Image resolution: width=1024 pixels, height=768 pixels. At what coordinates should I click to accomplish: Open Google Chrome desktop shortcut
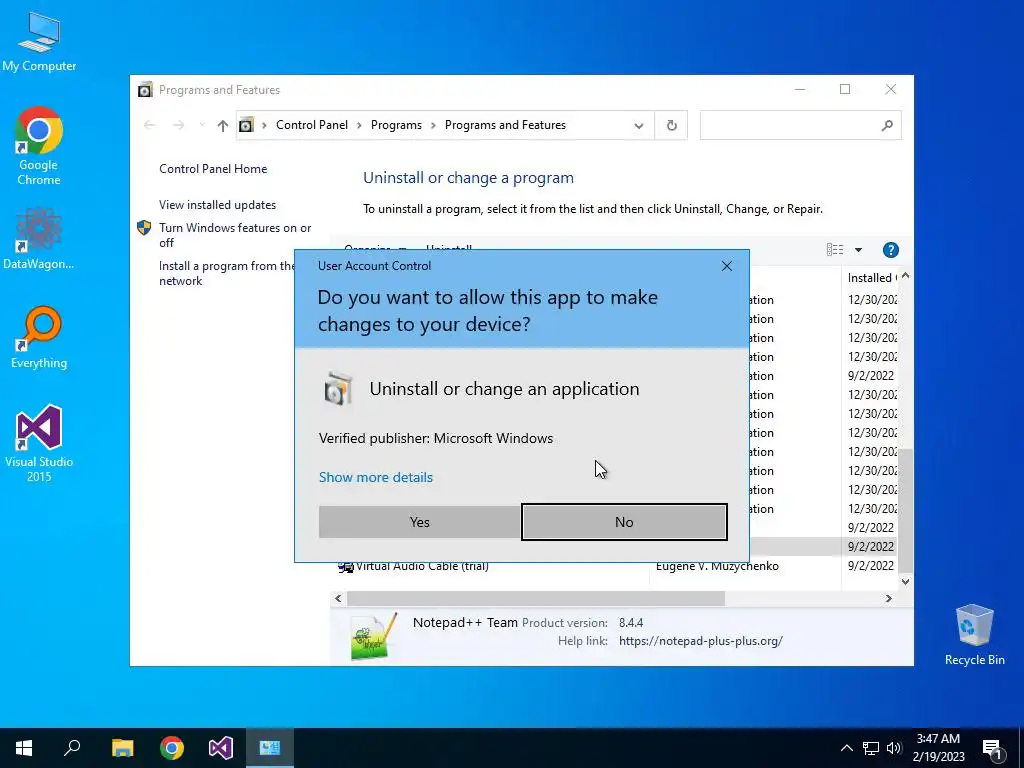(39, 146)
